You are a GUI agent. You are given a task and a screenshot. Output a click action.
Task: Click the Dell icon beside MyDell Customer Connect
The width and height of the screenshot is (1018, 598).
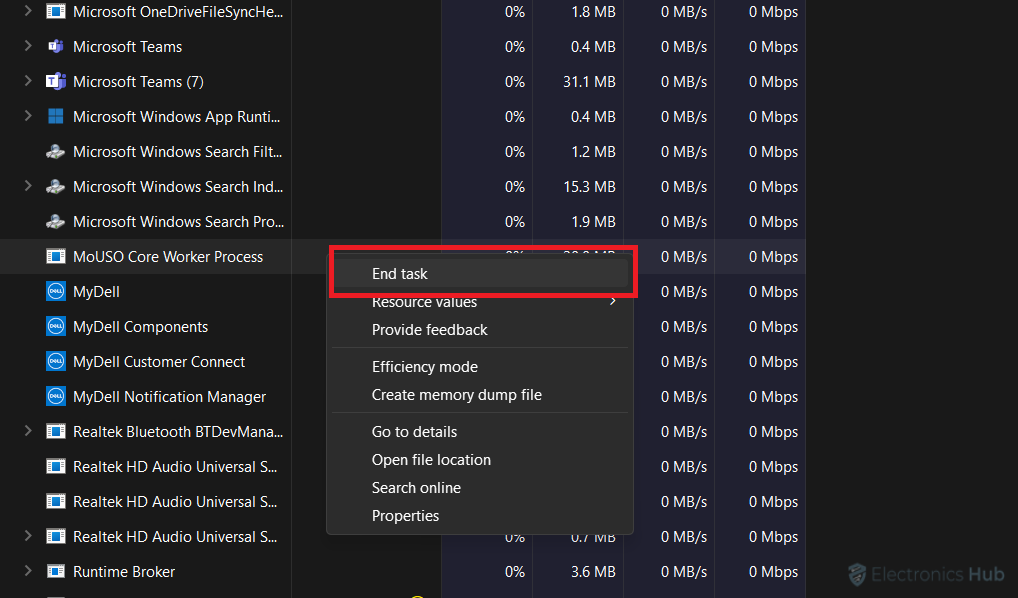coord(56,362)
